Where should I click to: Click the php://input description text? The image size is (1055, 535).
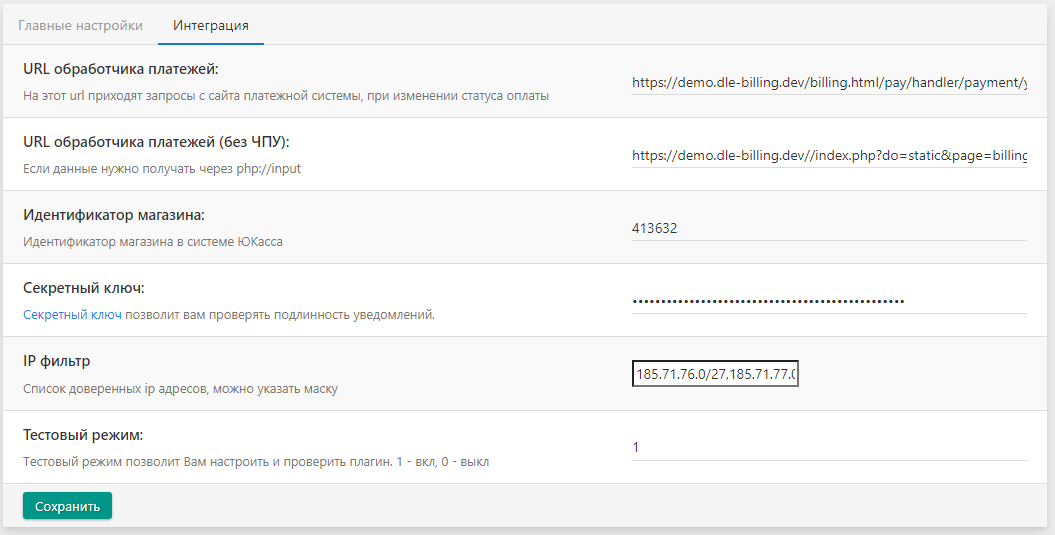162,169
